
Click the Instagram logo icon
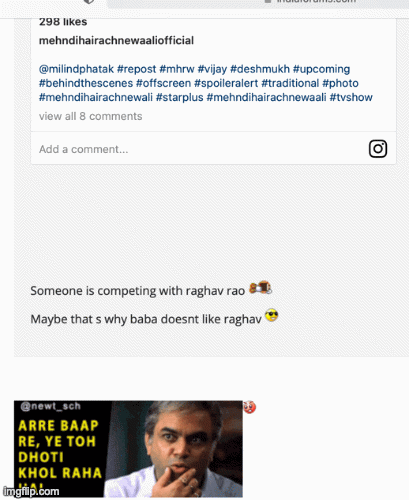(x=378, y=149)
